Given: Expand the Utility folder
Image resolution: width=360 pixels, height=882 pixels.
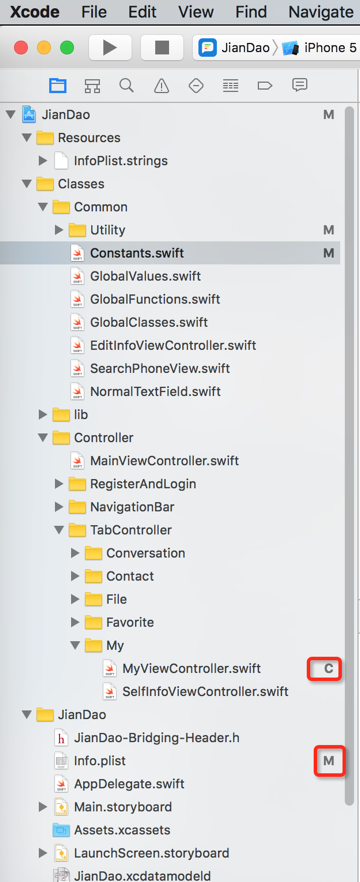Looking at the screenshot, I should click(x=58, y=230).
